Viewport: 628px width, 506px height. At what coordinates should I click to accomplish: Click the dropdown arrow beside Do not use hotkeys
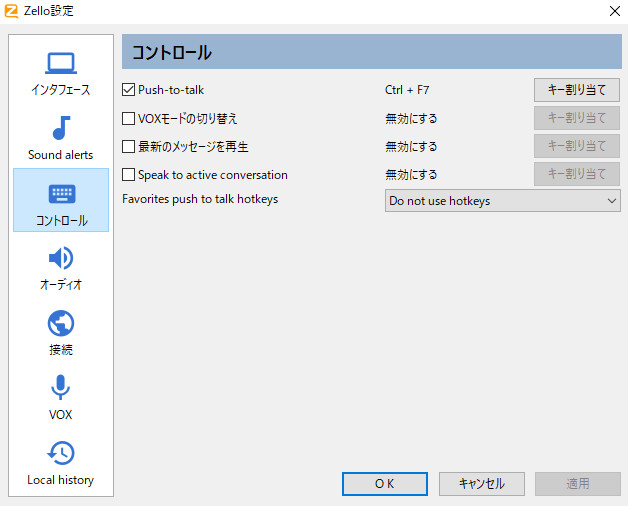point(611,201)
